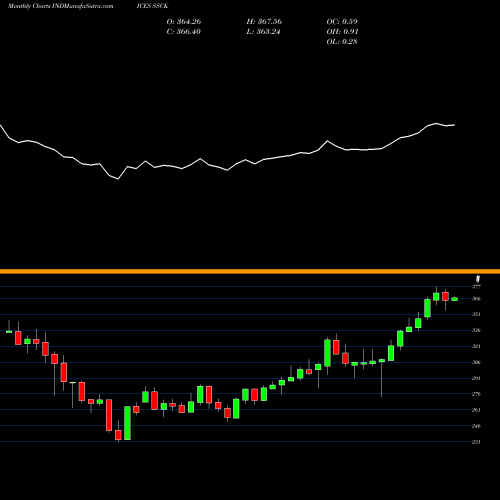Select the open value O: 364.26

[184, 22]
